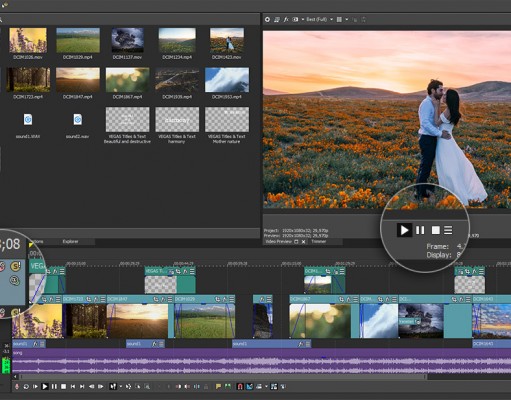Select DCIM1423.mov couple thumbnail
Viewport: 511px width, 400px height.
(x=227, y=40)
